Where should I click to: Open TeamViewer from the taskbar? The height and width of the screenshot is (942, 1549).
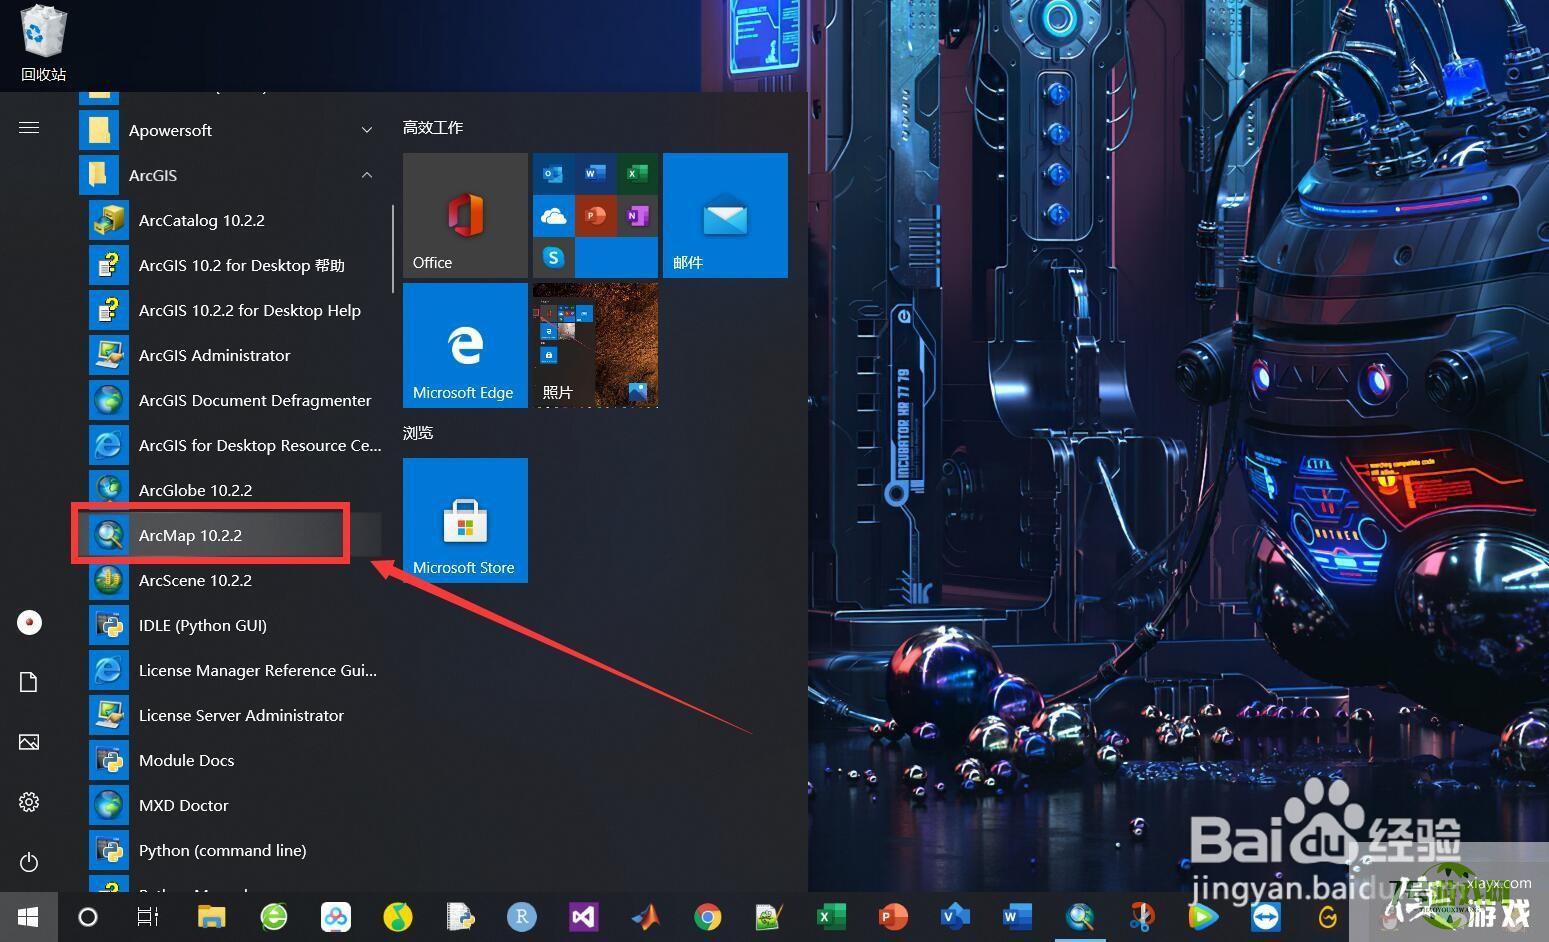point(1266,916)
